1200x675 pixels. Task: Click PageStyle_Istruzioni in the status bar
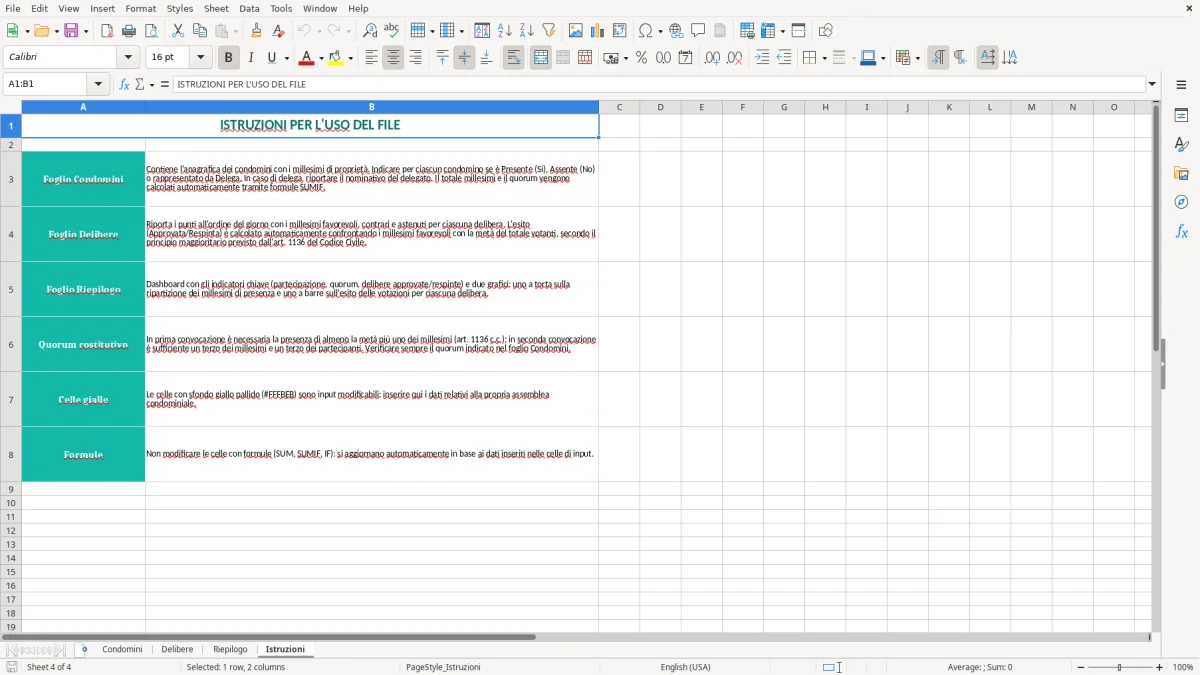(443, 667)
